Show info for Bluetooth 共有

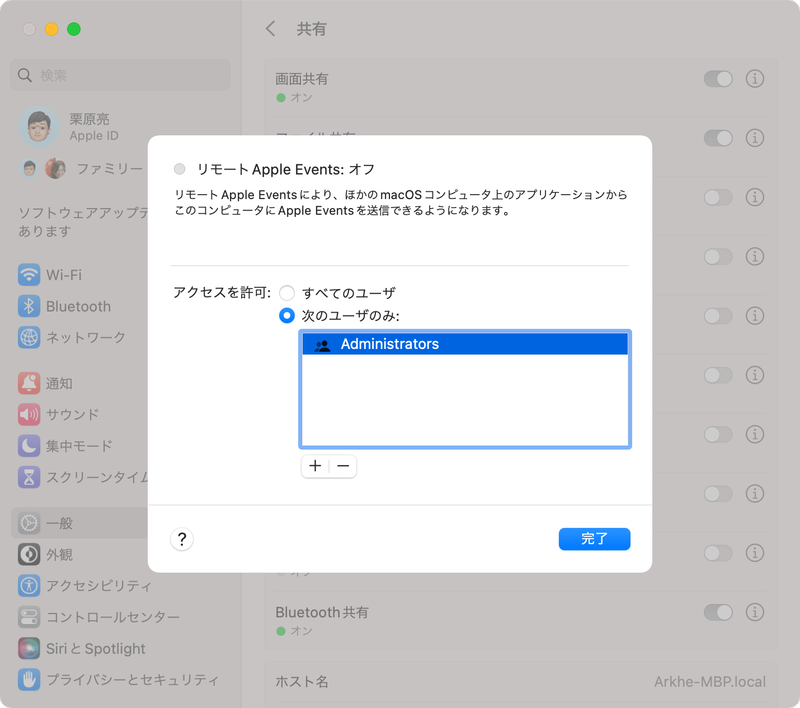[x=756, y=612]
